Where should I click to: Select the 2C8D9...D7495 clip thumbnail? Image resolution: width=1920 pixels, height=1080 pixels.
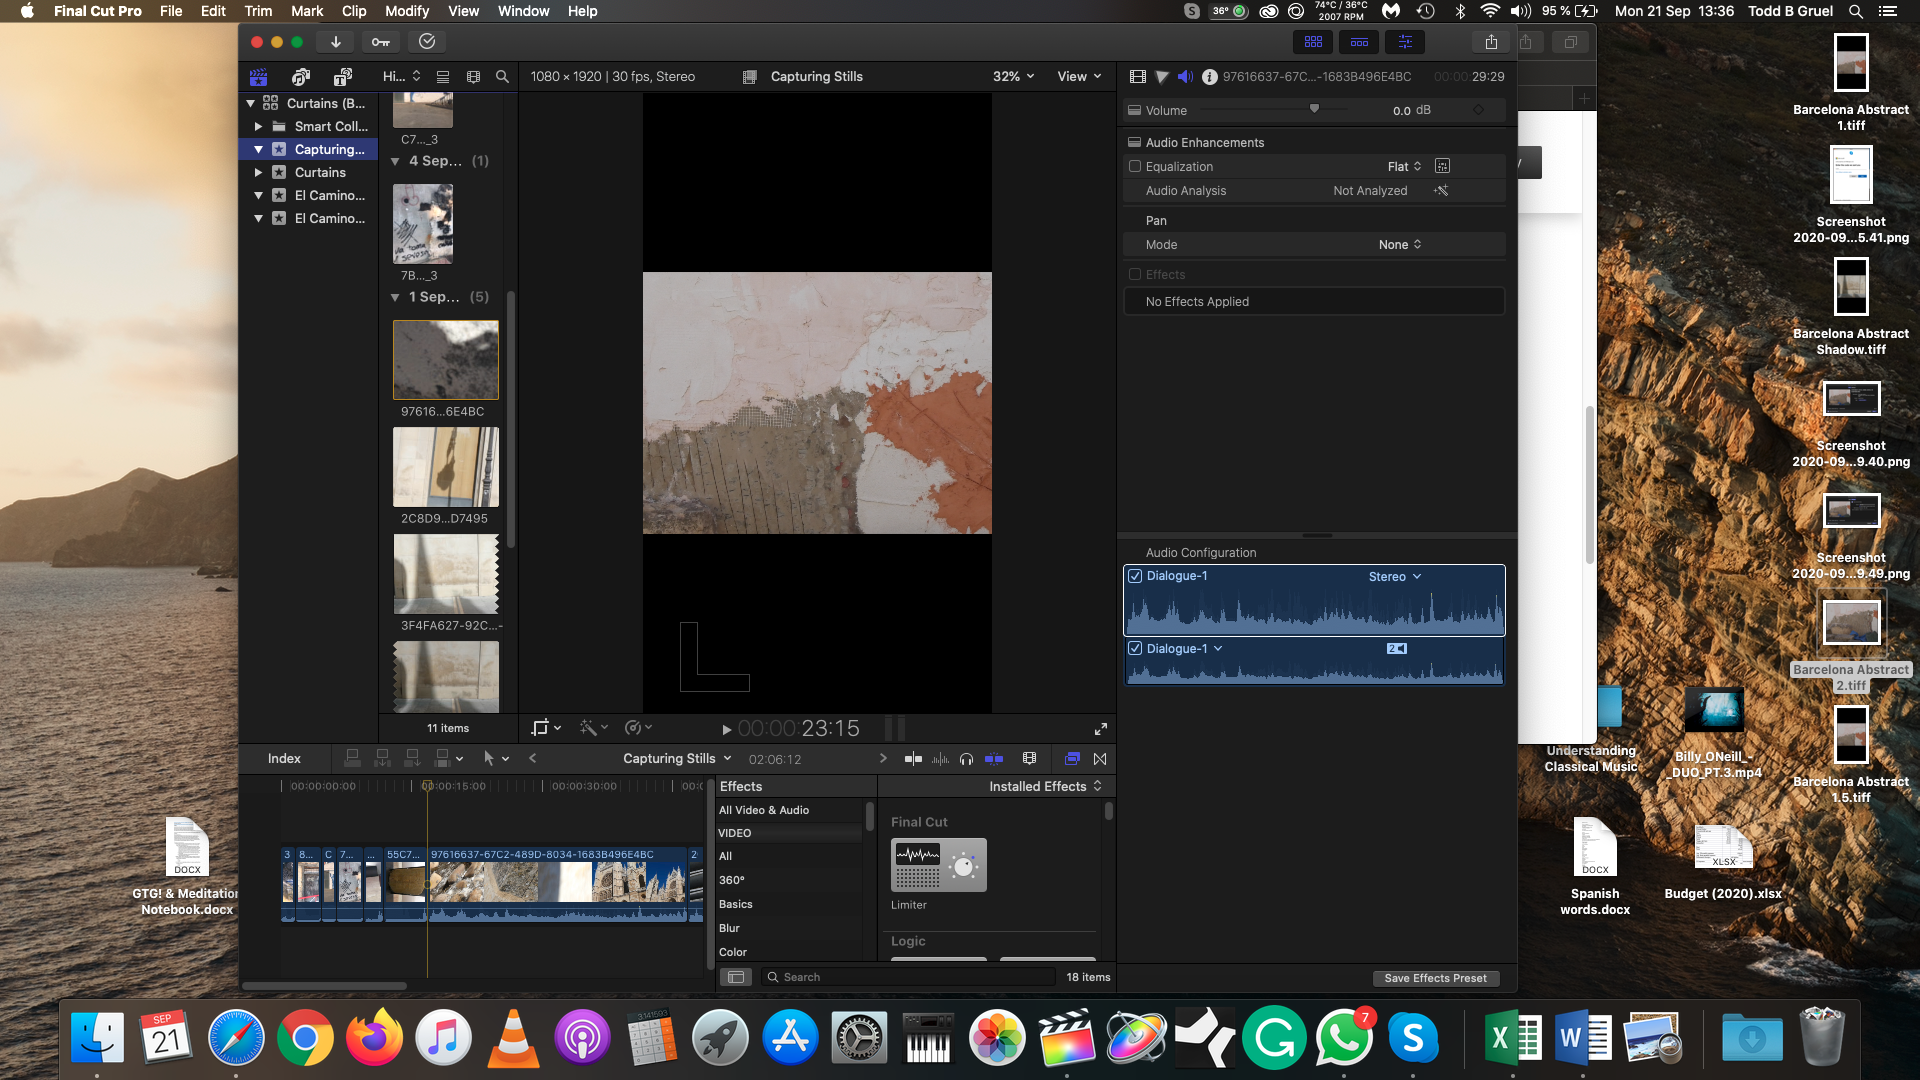[446, 468]
